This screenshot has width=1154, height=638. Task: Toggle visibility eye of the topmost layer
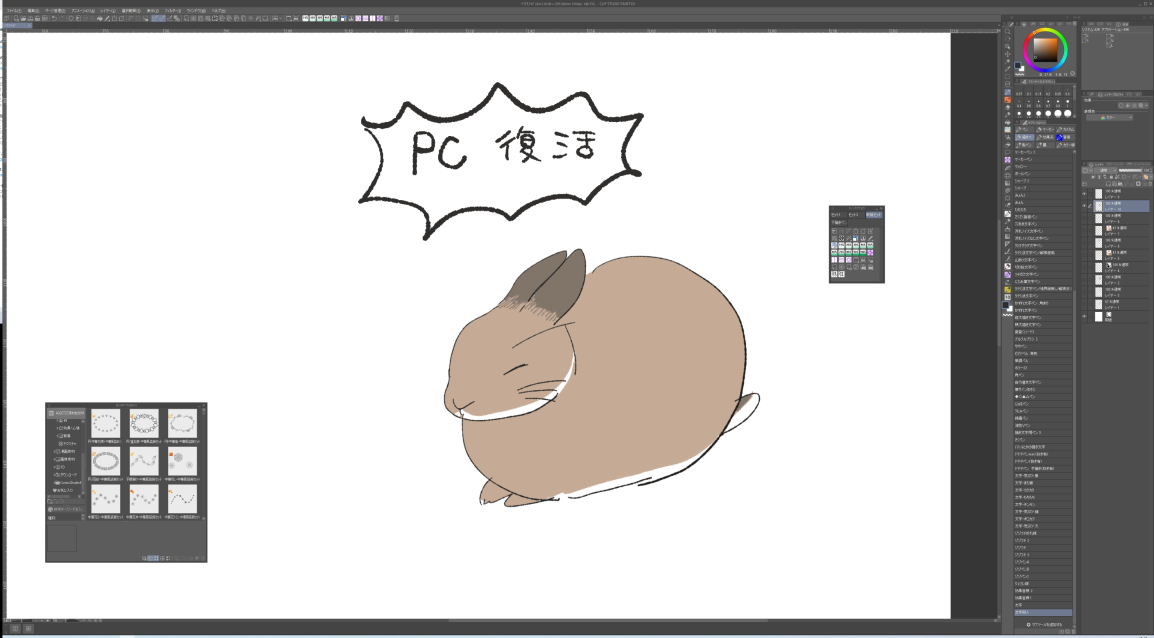pyautogui.click(x=1084, y=194)
